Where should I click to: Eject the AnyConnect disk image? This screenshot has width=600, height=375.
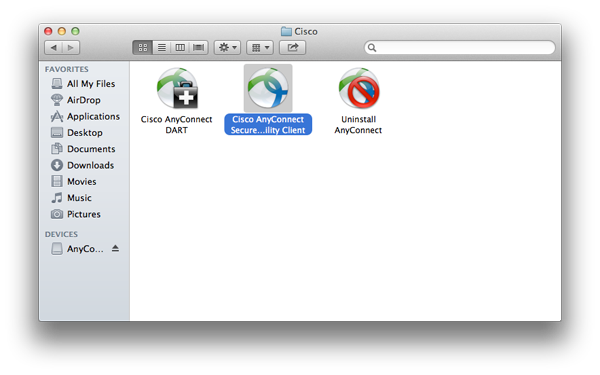pyautogui.click(x=115, y=249)
